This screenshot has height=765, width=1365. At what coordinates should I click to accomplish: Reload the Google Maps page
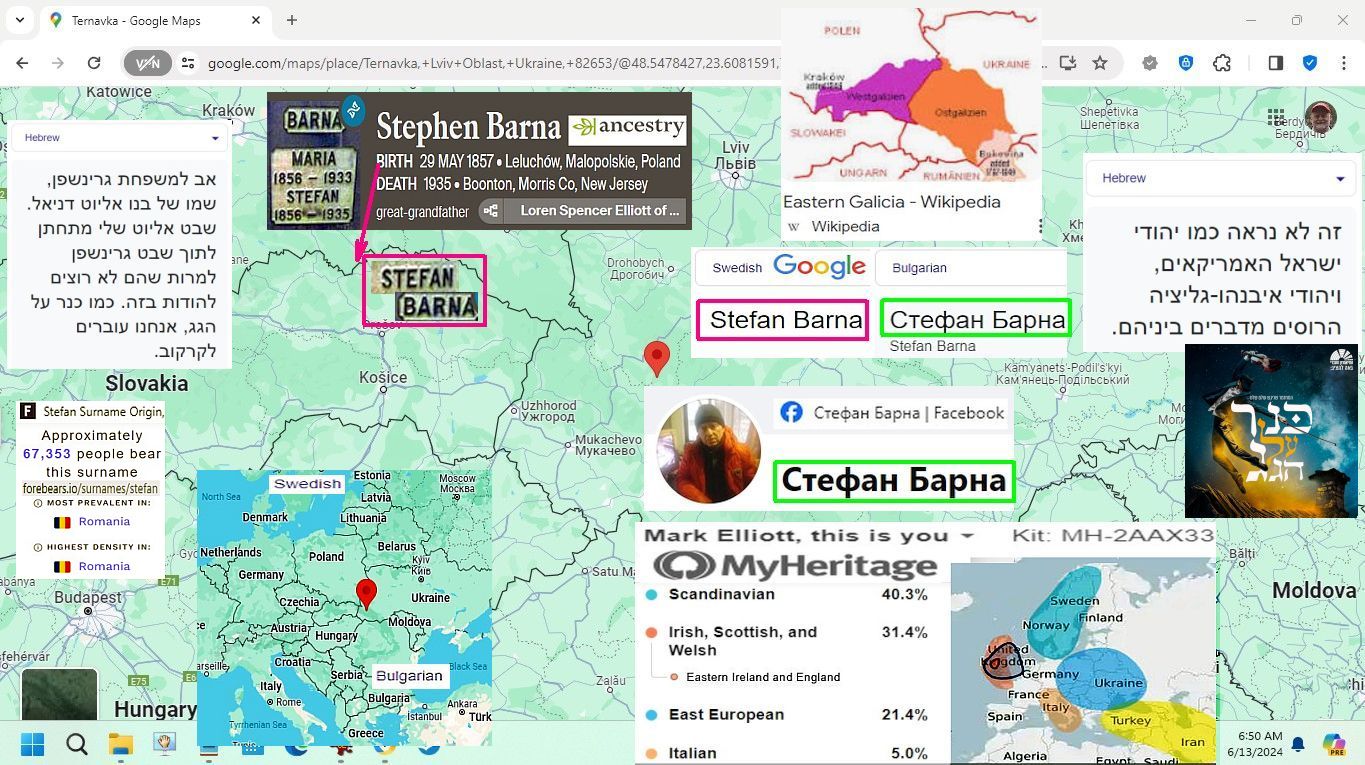coord(94,63)
